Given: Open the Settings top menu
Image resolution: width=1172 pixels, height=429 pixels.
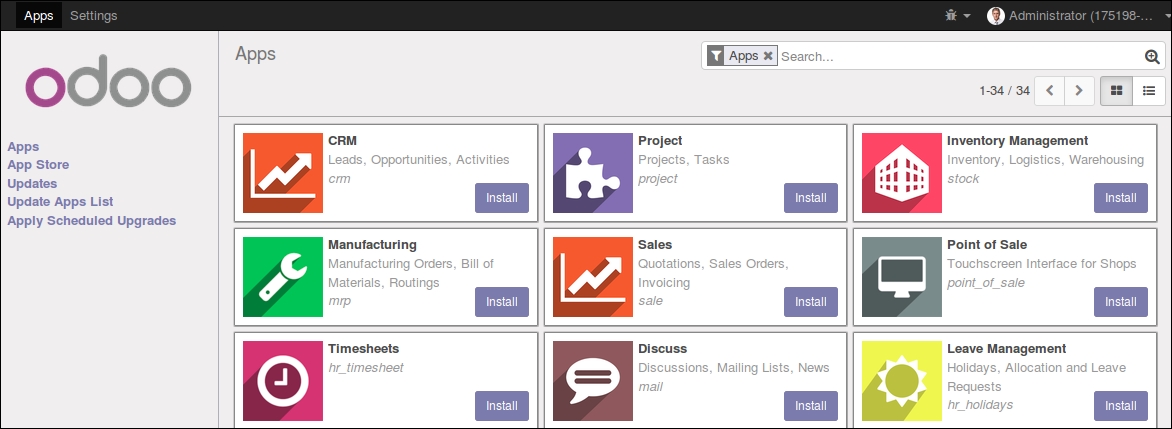Looking at the screenshot, I should [93, 15].
